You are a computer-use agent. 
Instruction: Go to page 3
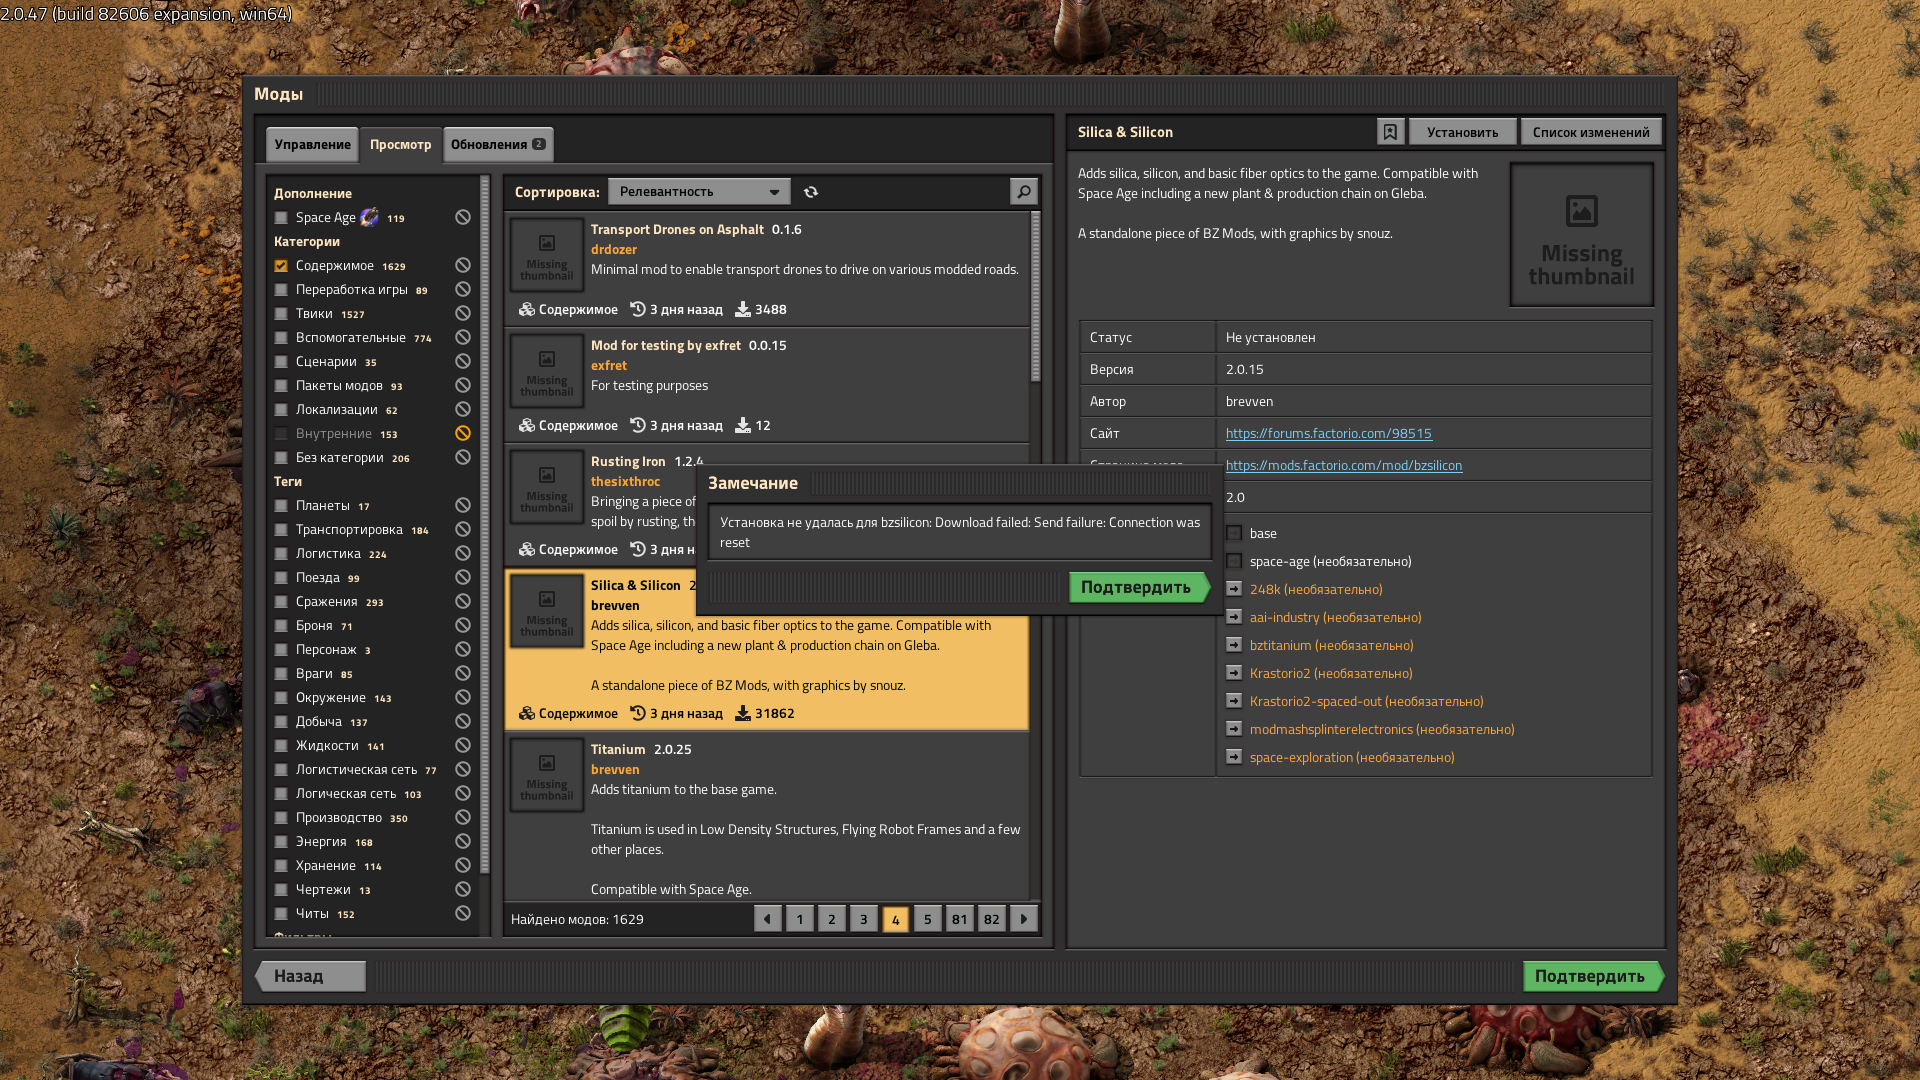click(x=864, y=919)
